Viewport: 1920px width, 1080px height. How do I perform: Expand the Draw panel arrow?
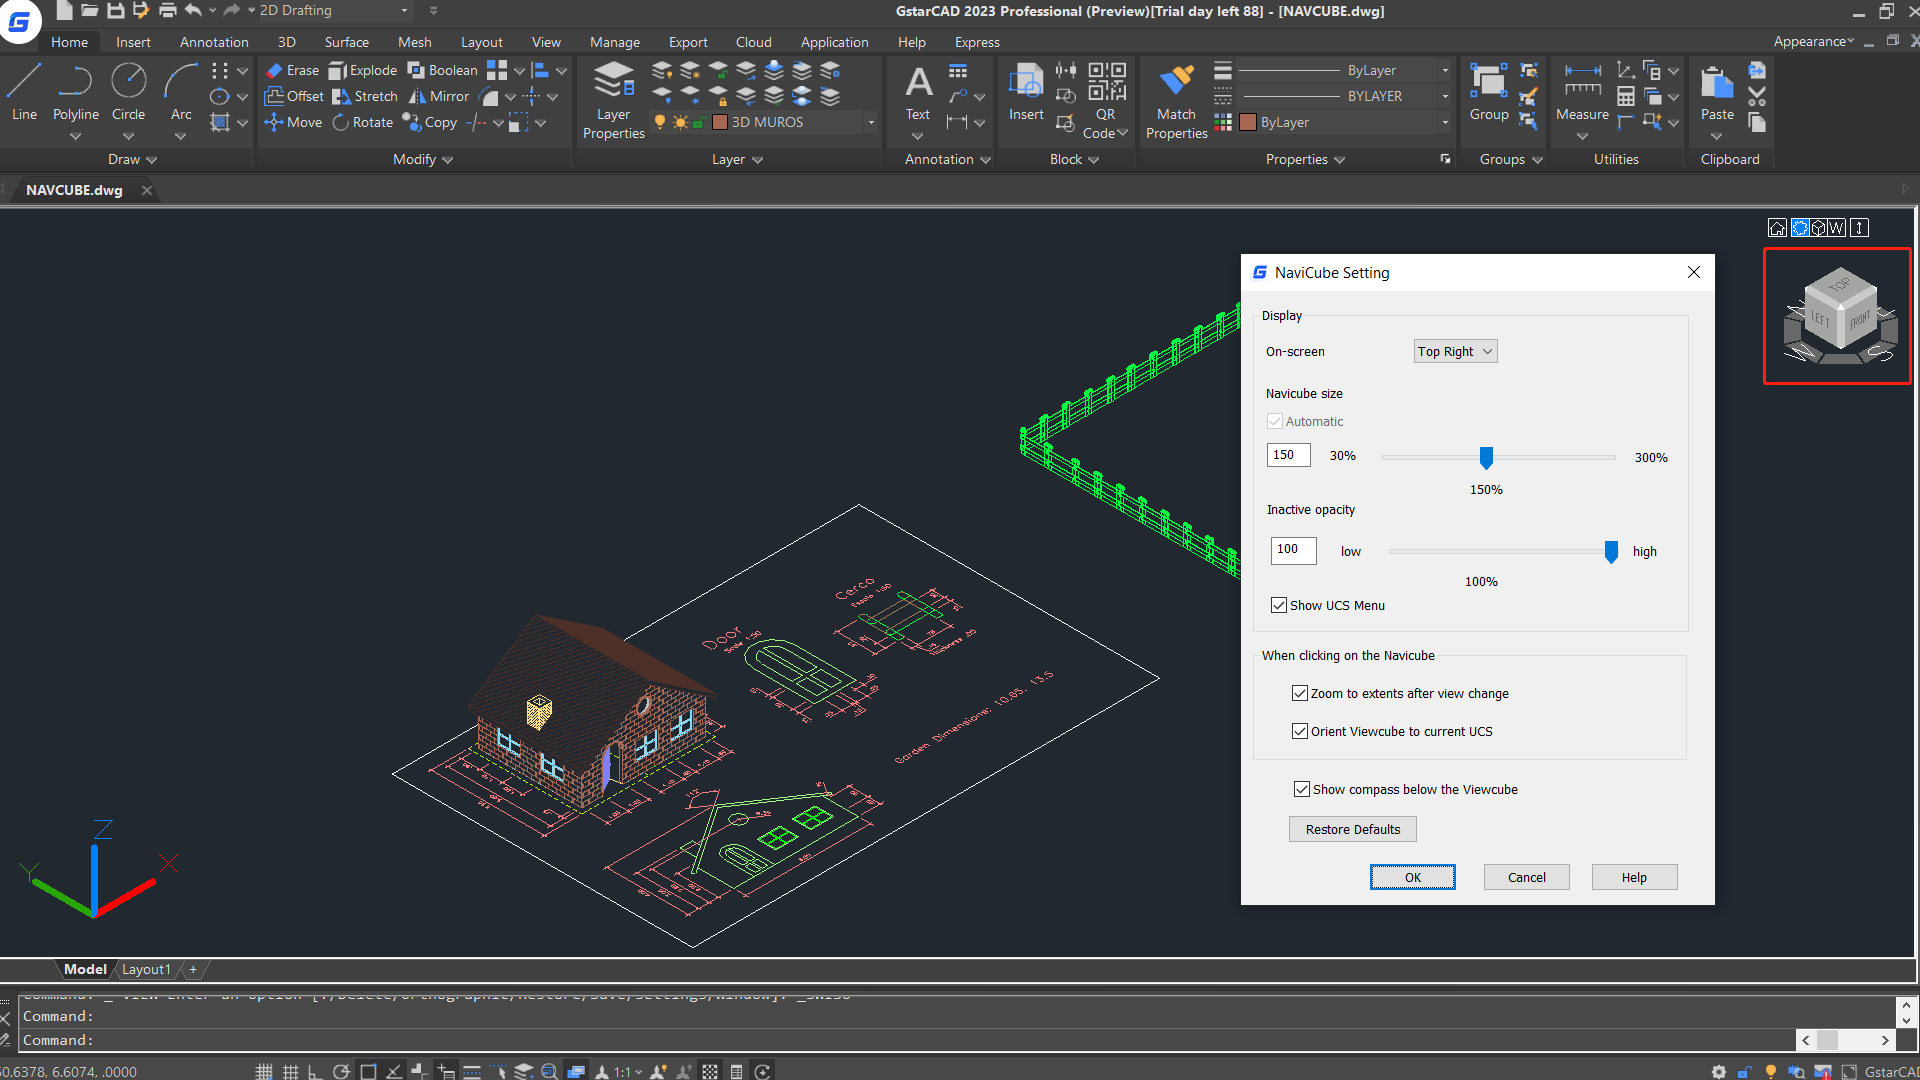tap(151, 160)
